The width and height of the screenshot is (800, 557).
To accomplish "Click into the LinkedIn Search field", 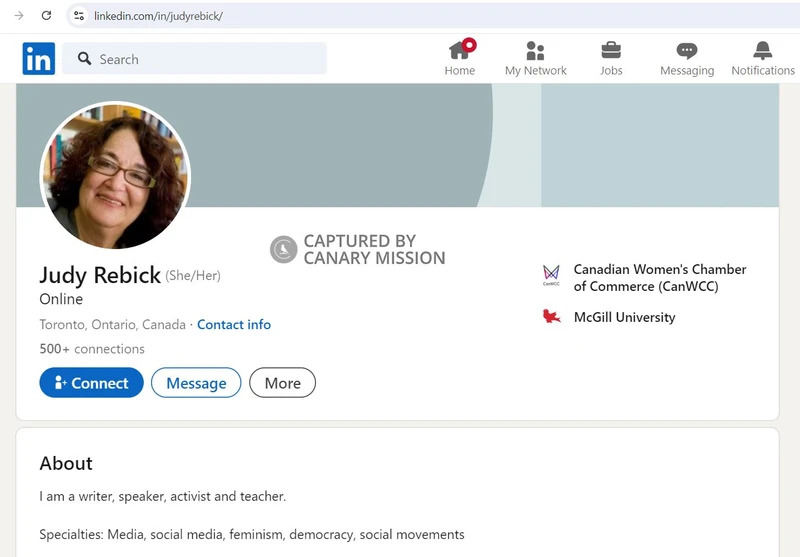I will click(194, 59).
